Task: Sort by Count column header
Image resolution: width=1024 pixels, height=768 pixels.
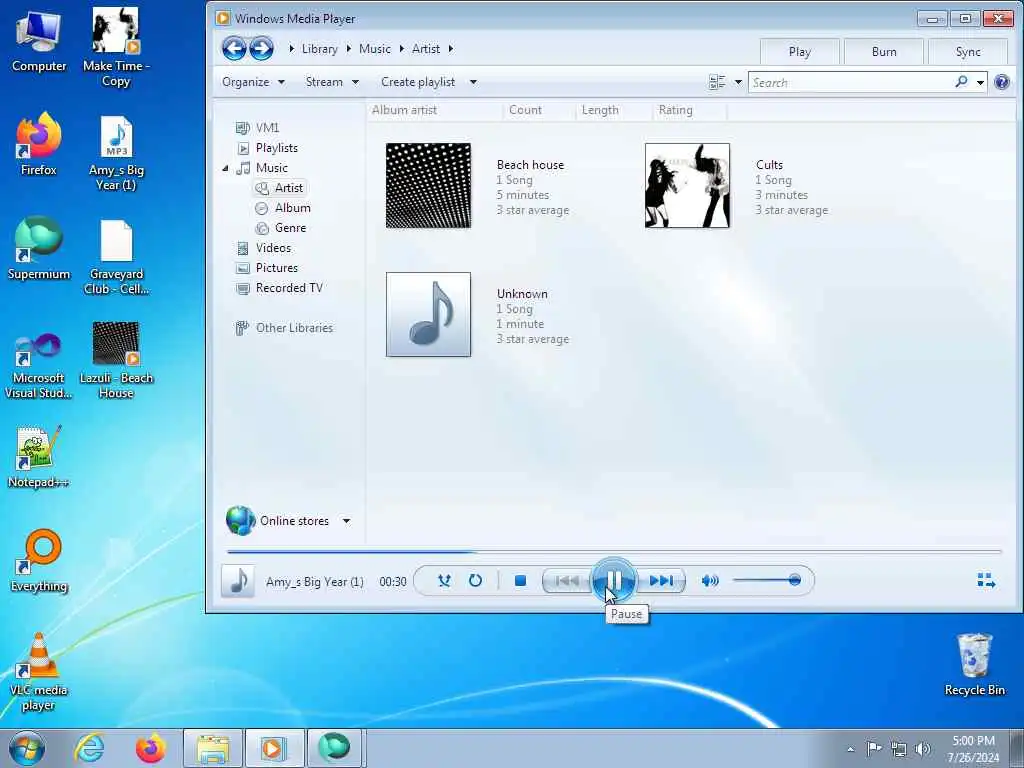Action: click(526, 110)
